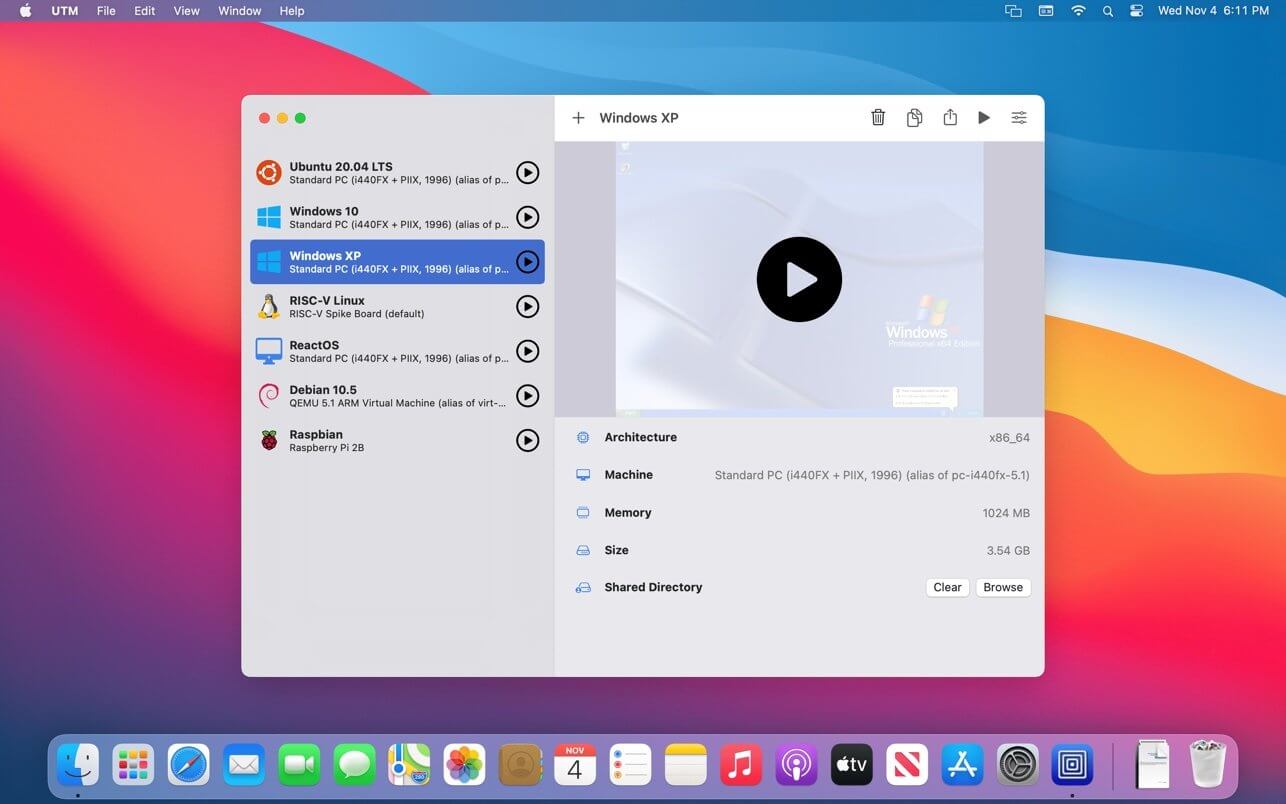Open the File menu
1286x804 pixels.
pos(106,11)
